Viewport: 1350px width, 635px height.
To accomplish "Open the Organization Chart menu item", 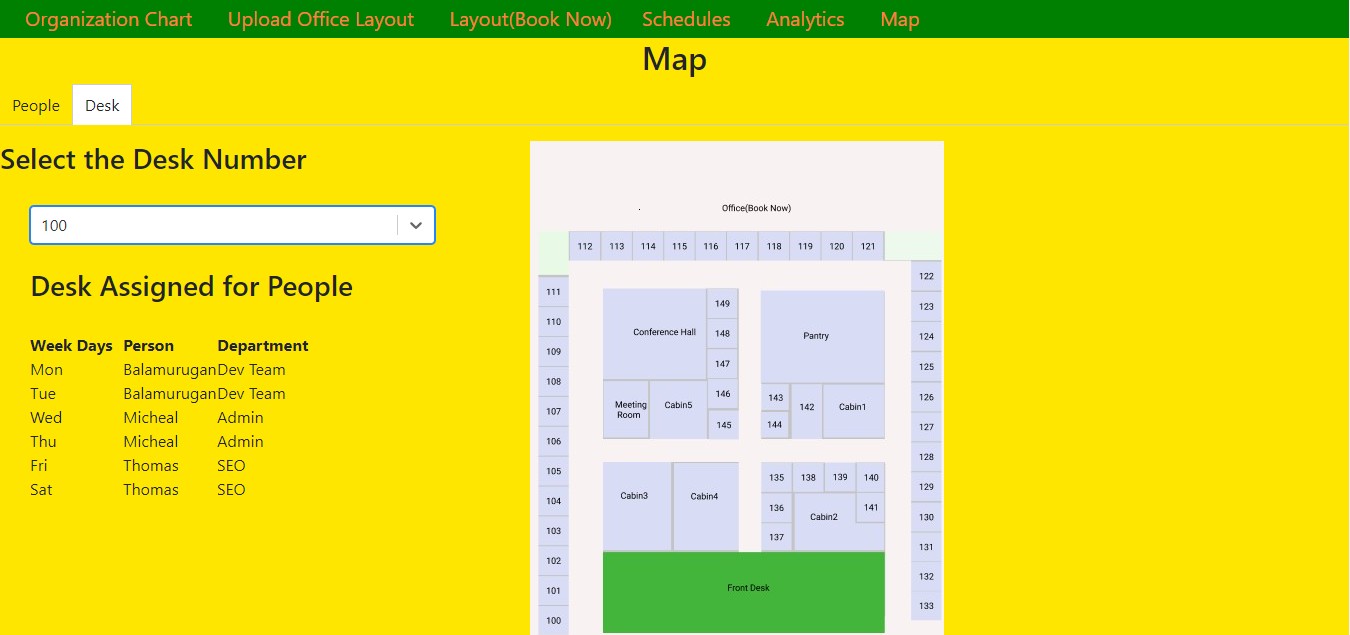I will coord(108,18).
